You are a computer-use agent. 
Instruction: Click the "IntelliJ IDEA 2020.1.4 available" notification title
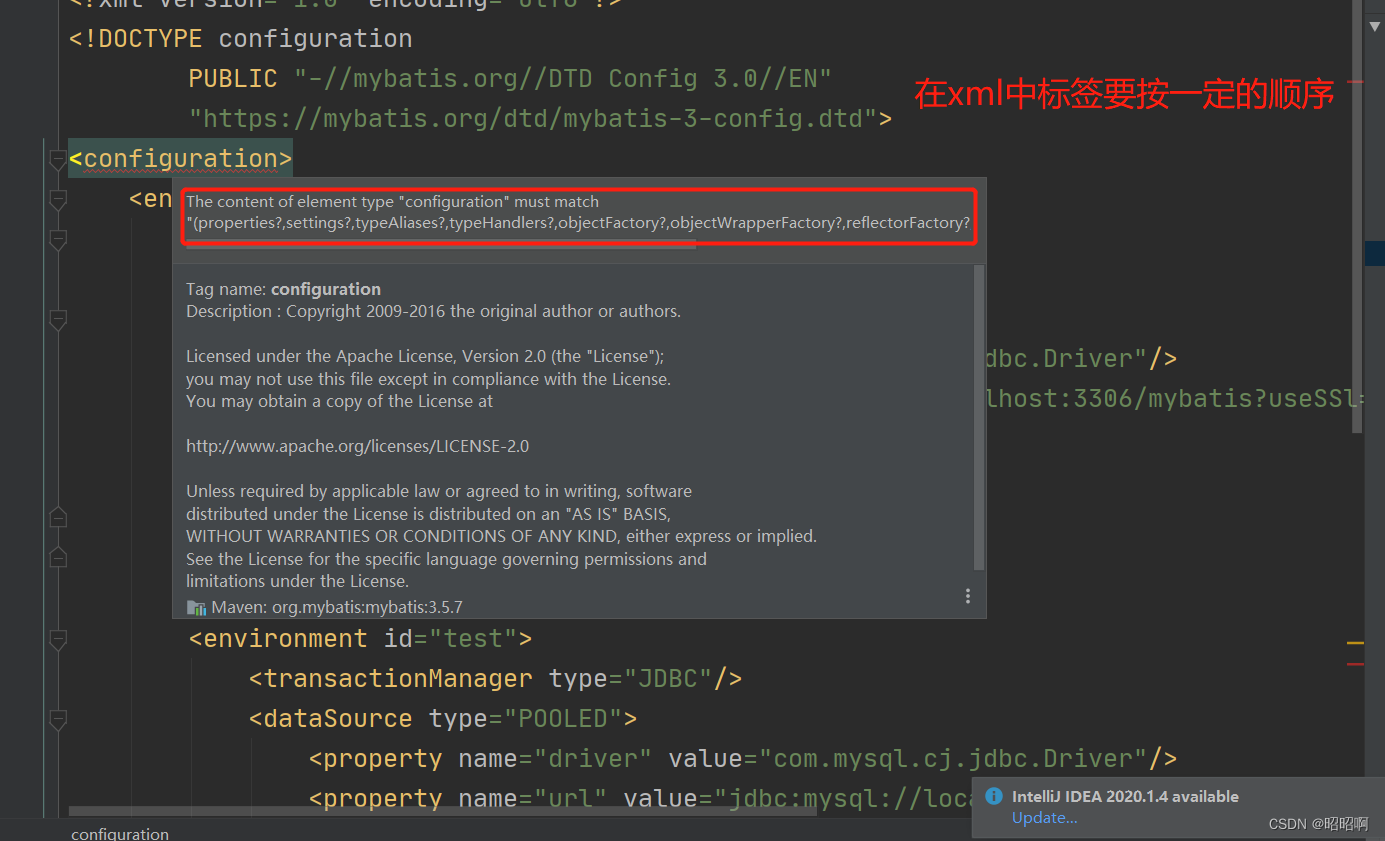pyautogui.click(x=1125, y=797)
